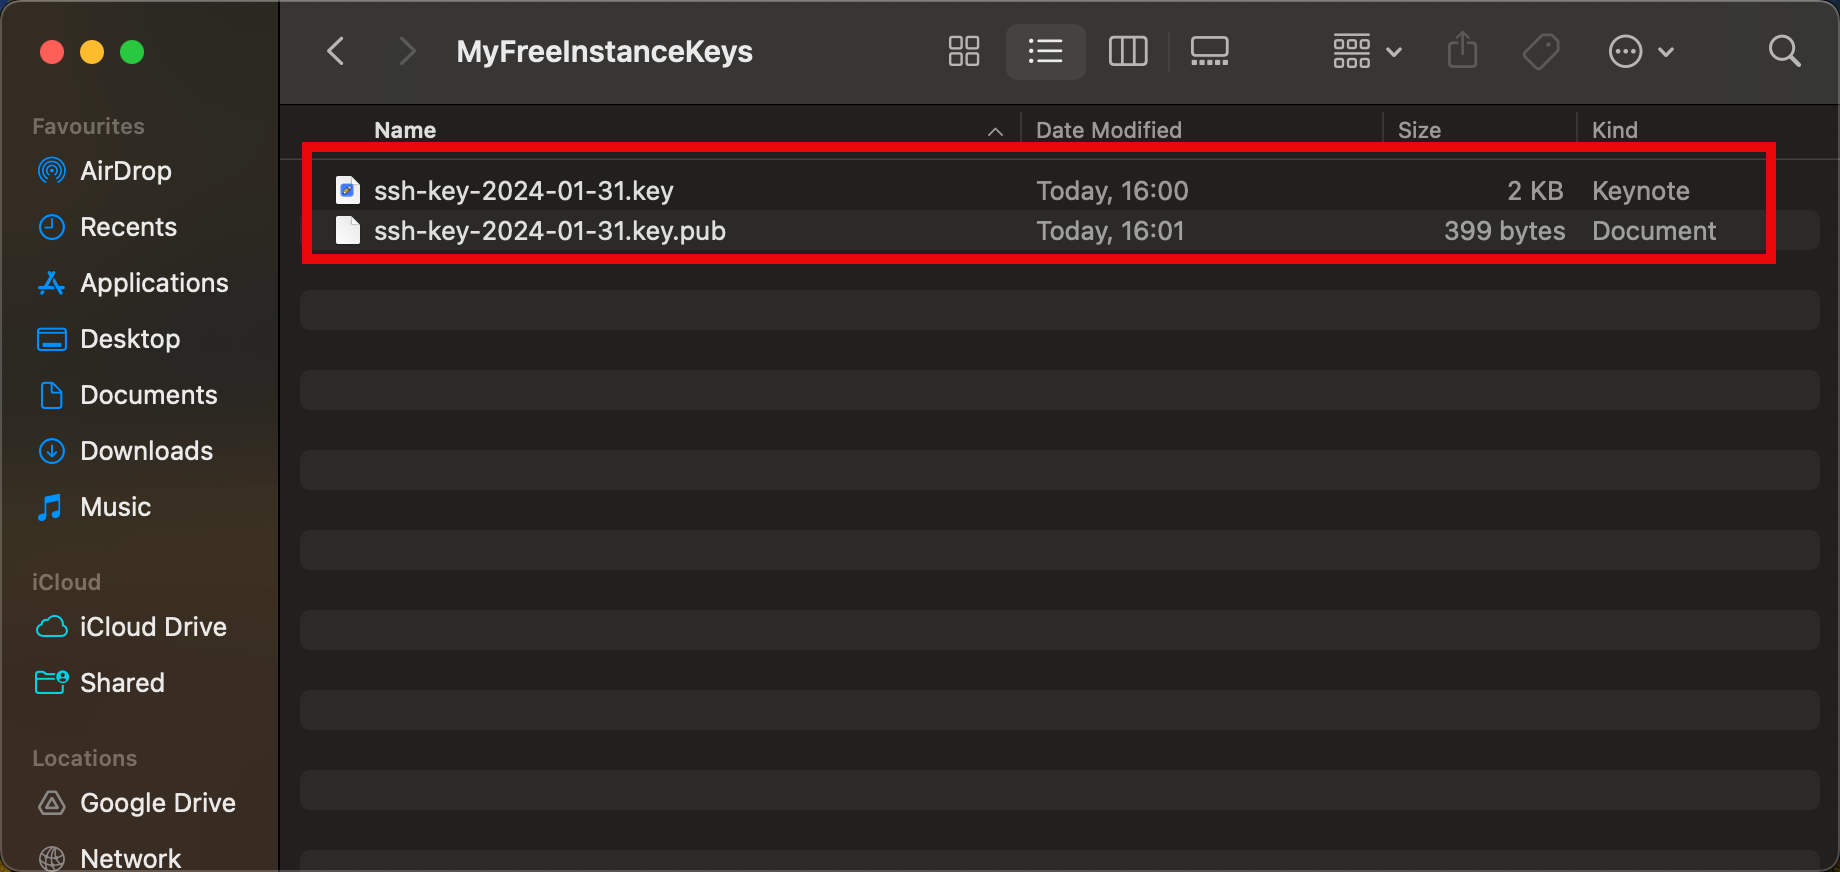Sort by Date Modified column
1840x872 pixels.
point(1108,130)
